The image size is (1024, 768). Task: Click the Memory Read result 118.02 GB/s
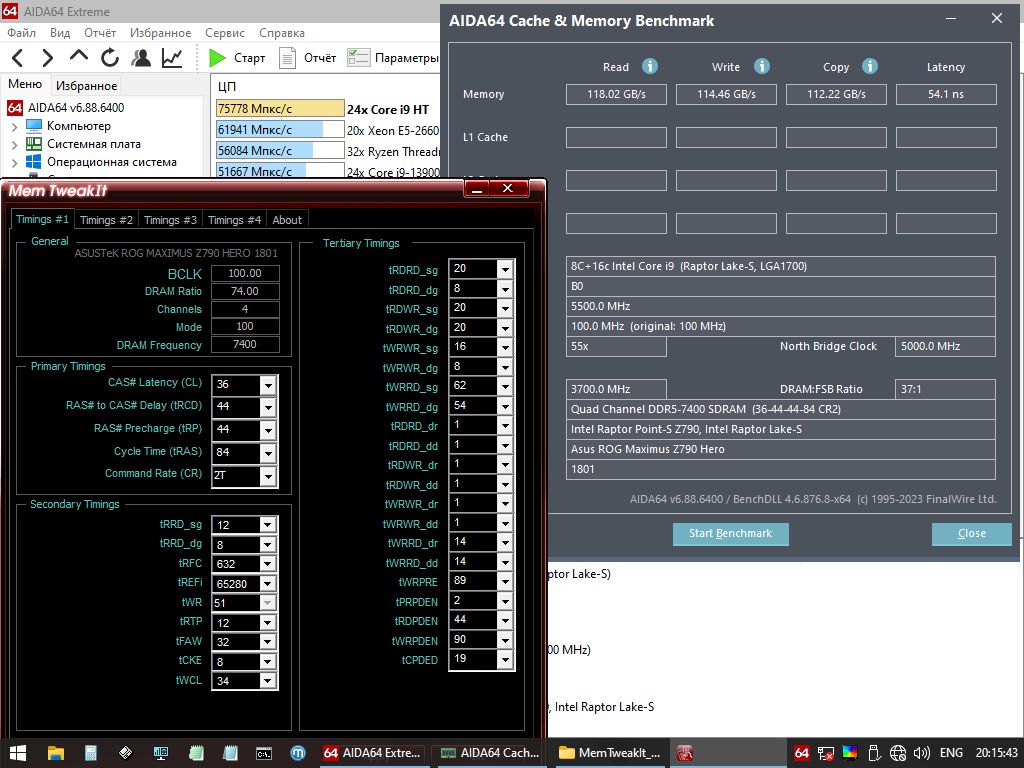coord(616,94)
